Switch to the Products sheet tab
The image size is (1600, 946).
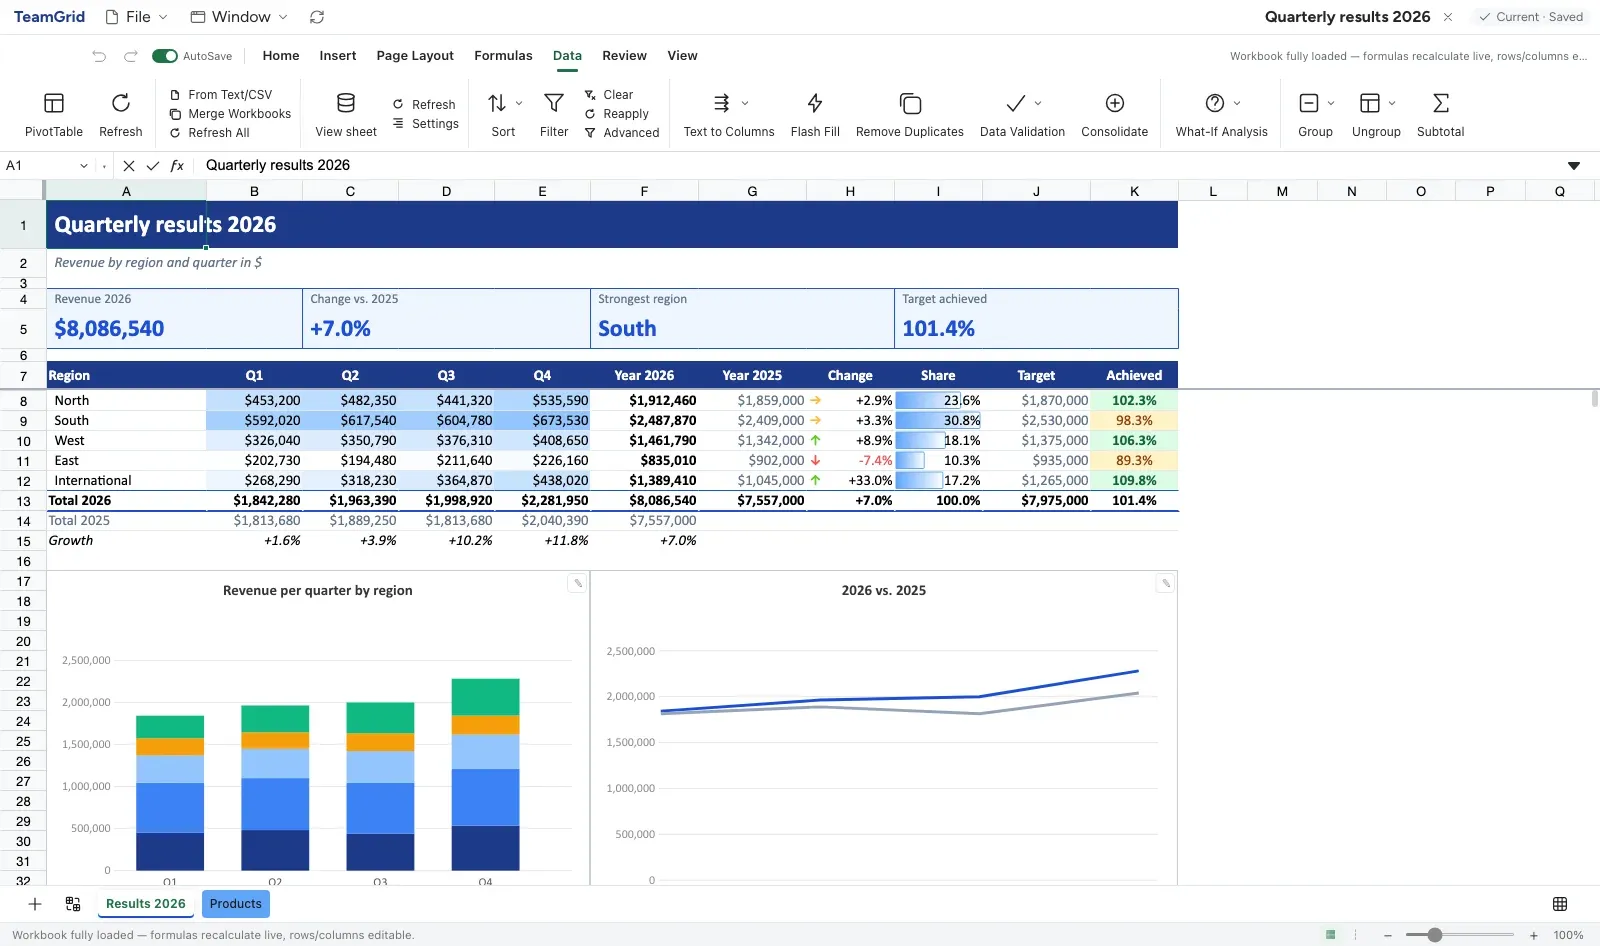pos(236,904)
